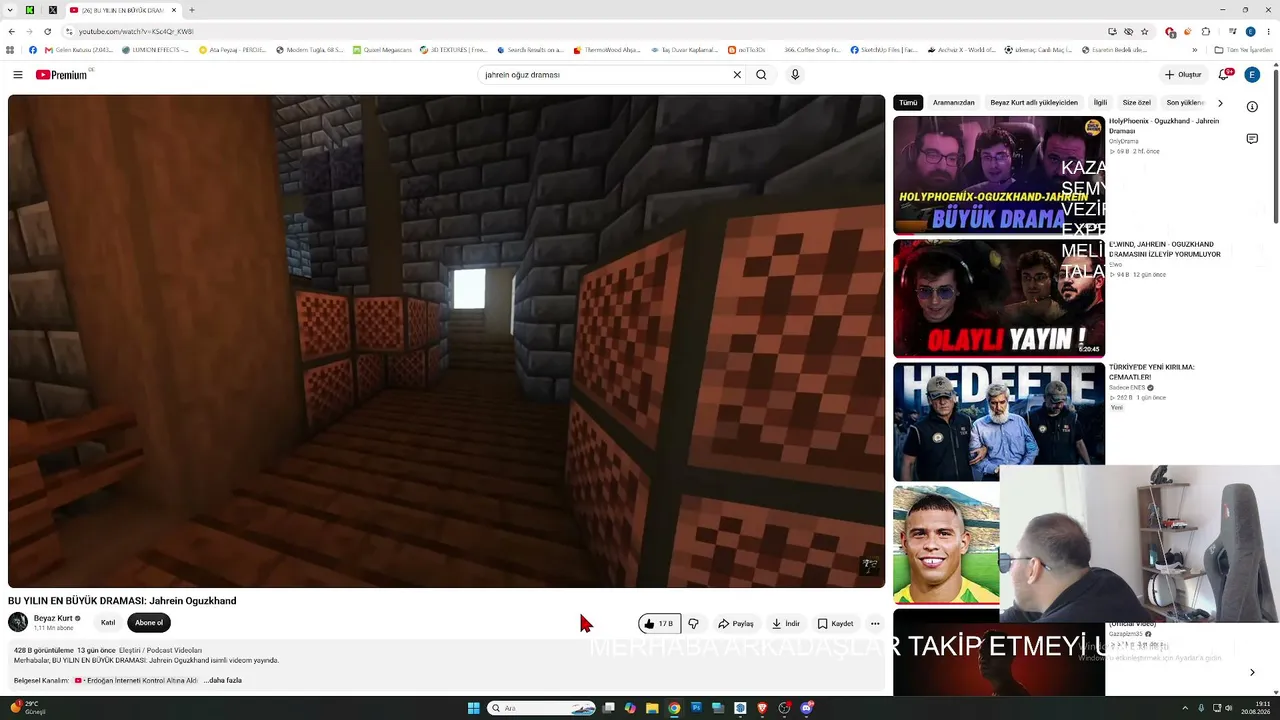This screenshot has width=1280, height=720.
Task: Switch to the active YouTube browser tab
Action: pos(122,10)
